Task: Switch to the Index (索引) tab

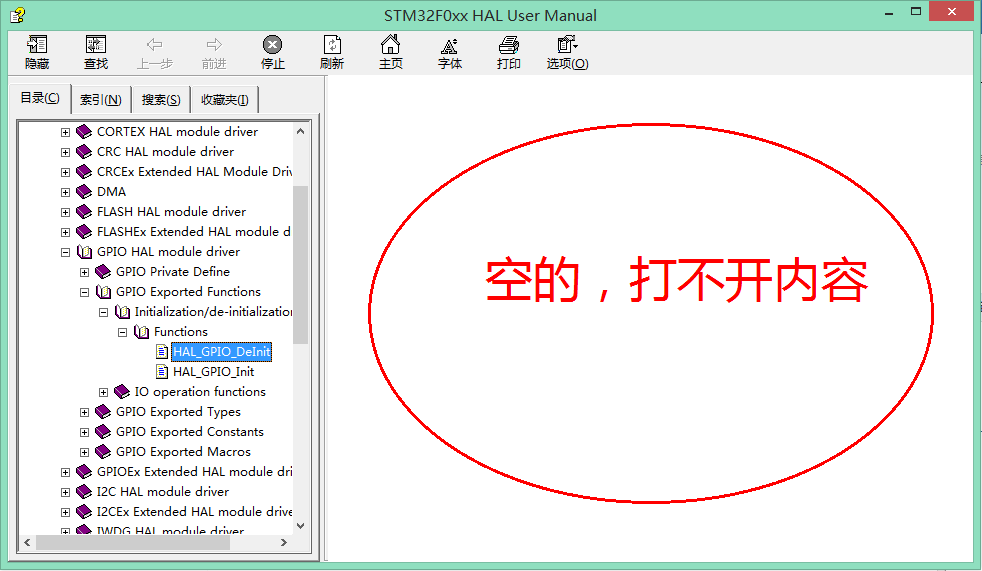Action: [x=101, y=100]
